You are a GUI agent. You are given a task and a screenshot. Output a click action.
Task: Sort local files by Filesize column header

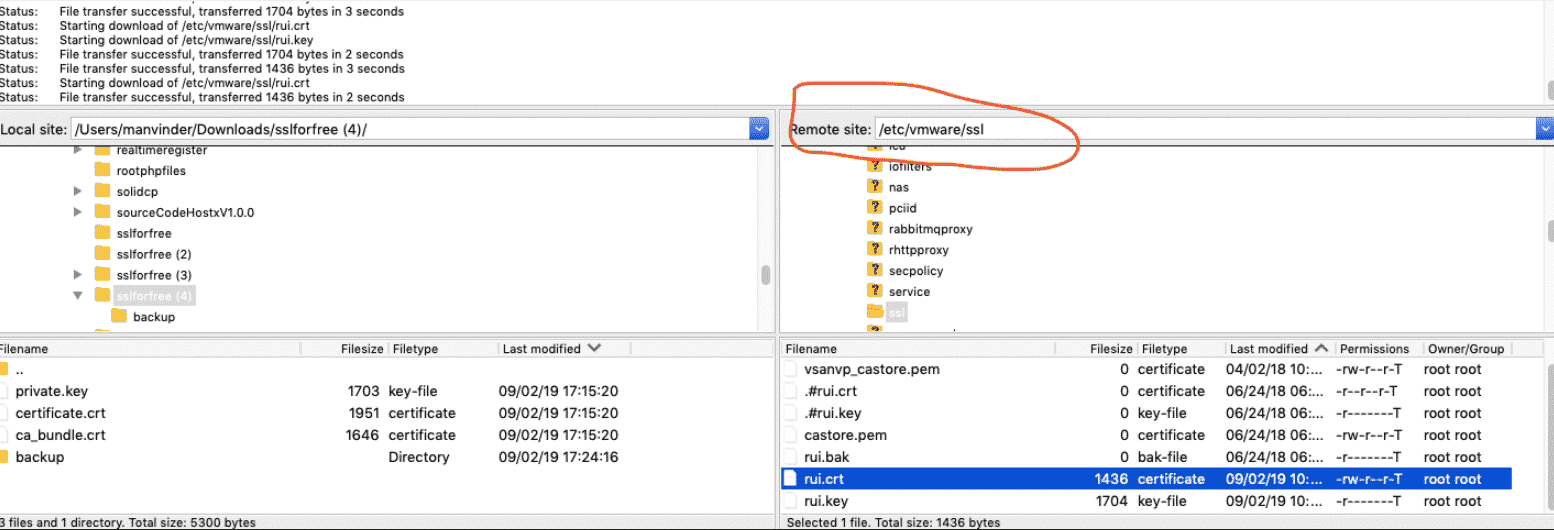(361, 349)
